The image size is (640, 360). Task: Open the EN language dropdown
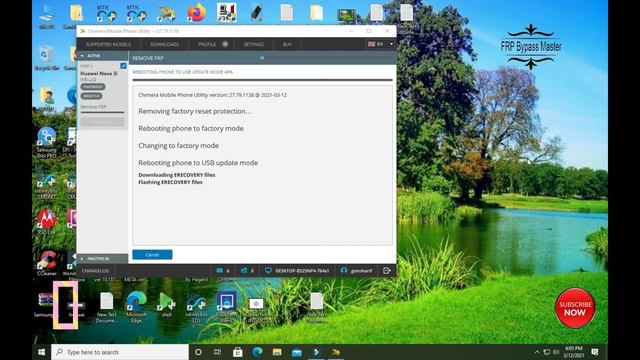[380, 44]
